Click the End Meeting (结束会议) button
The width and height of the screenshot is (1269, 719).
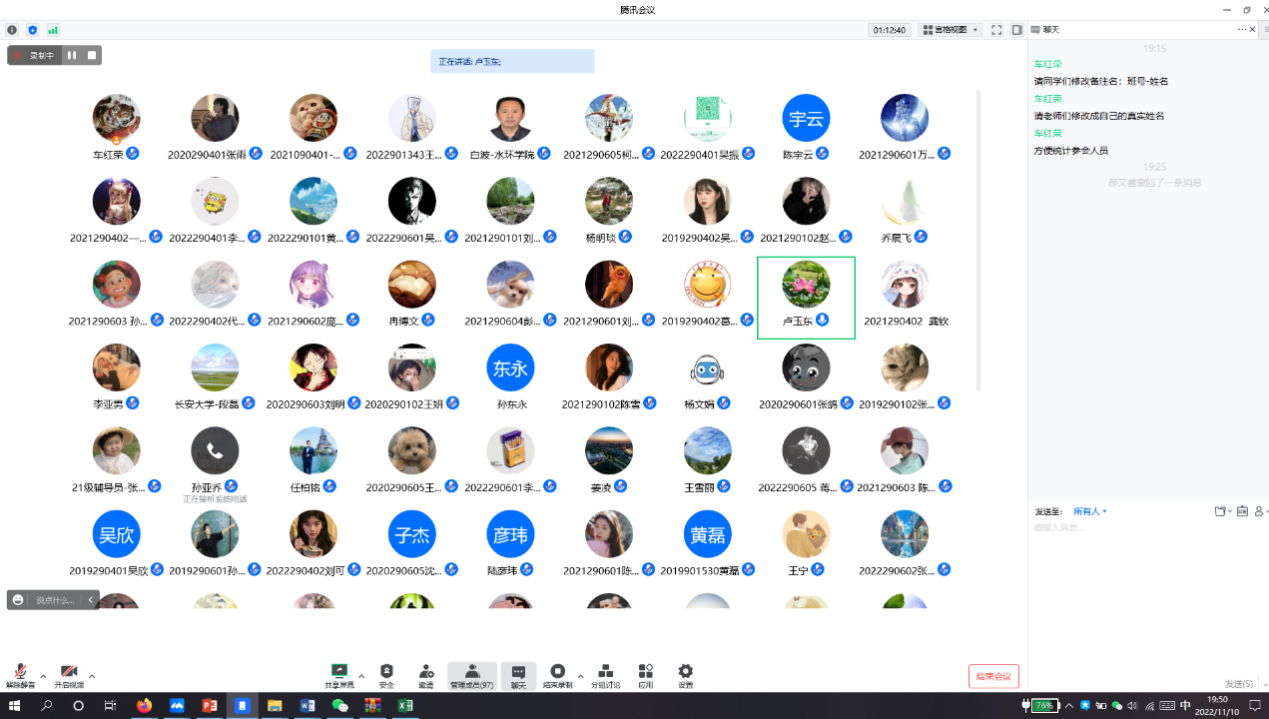pyautogui.click(x=993, y=676)
